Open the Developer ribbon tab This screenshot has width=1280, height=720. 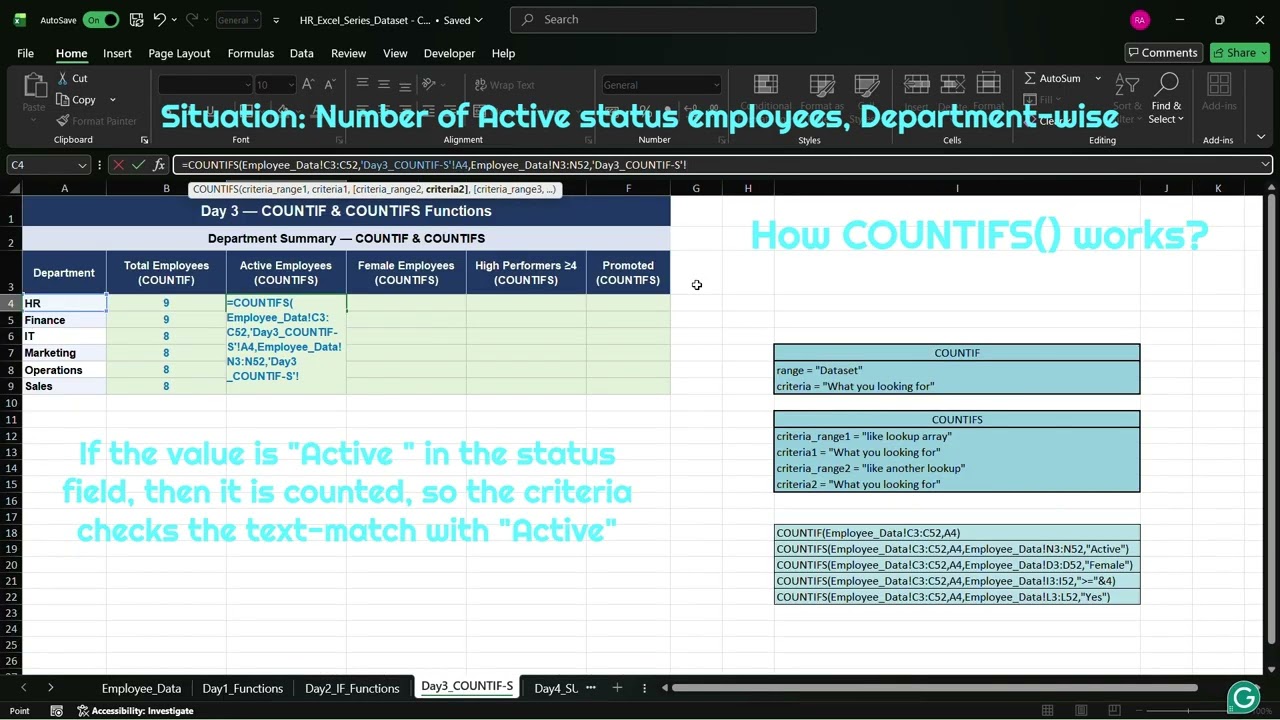click(449, 53)
